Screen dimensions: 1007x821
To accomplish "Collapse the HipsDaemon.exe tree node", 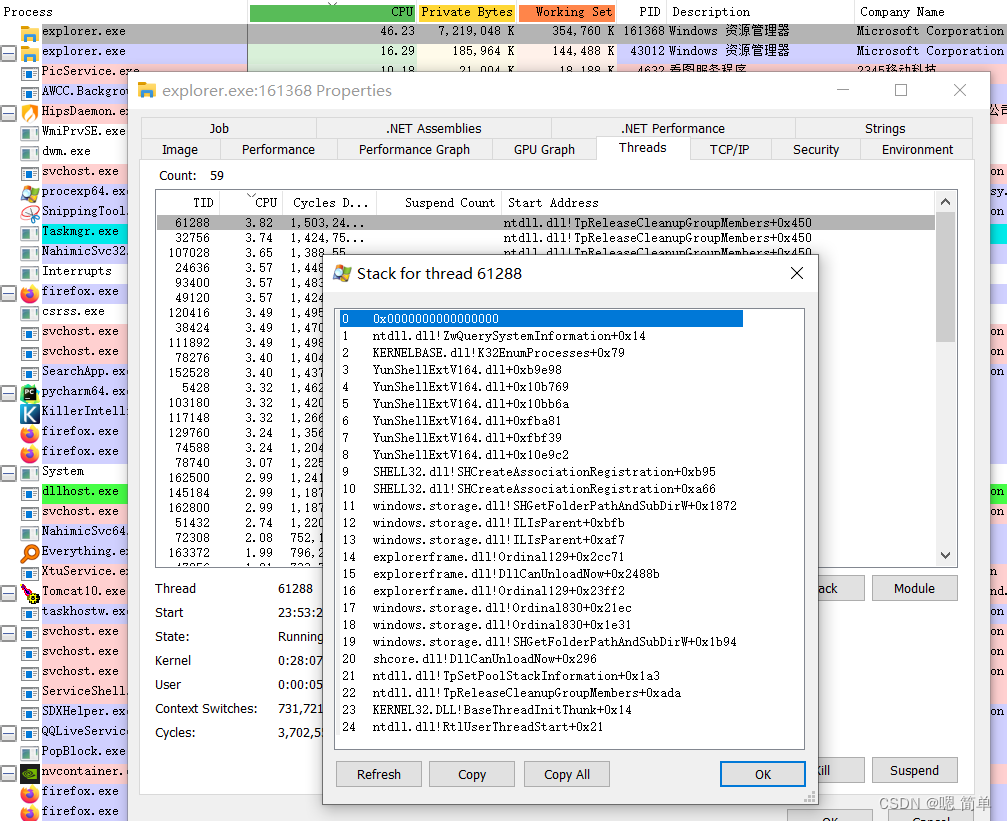I will coord(8,112).
